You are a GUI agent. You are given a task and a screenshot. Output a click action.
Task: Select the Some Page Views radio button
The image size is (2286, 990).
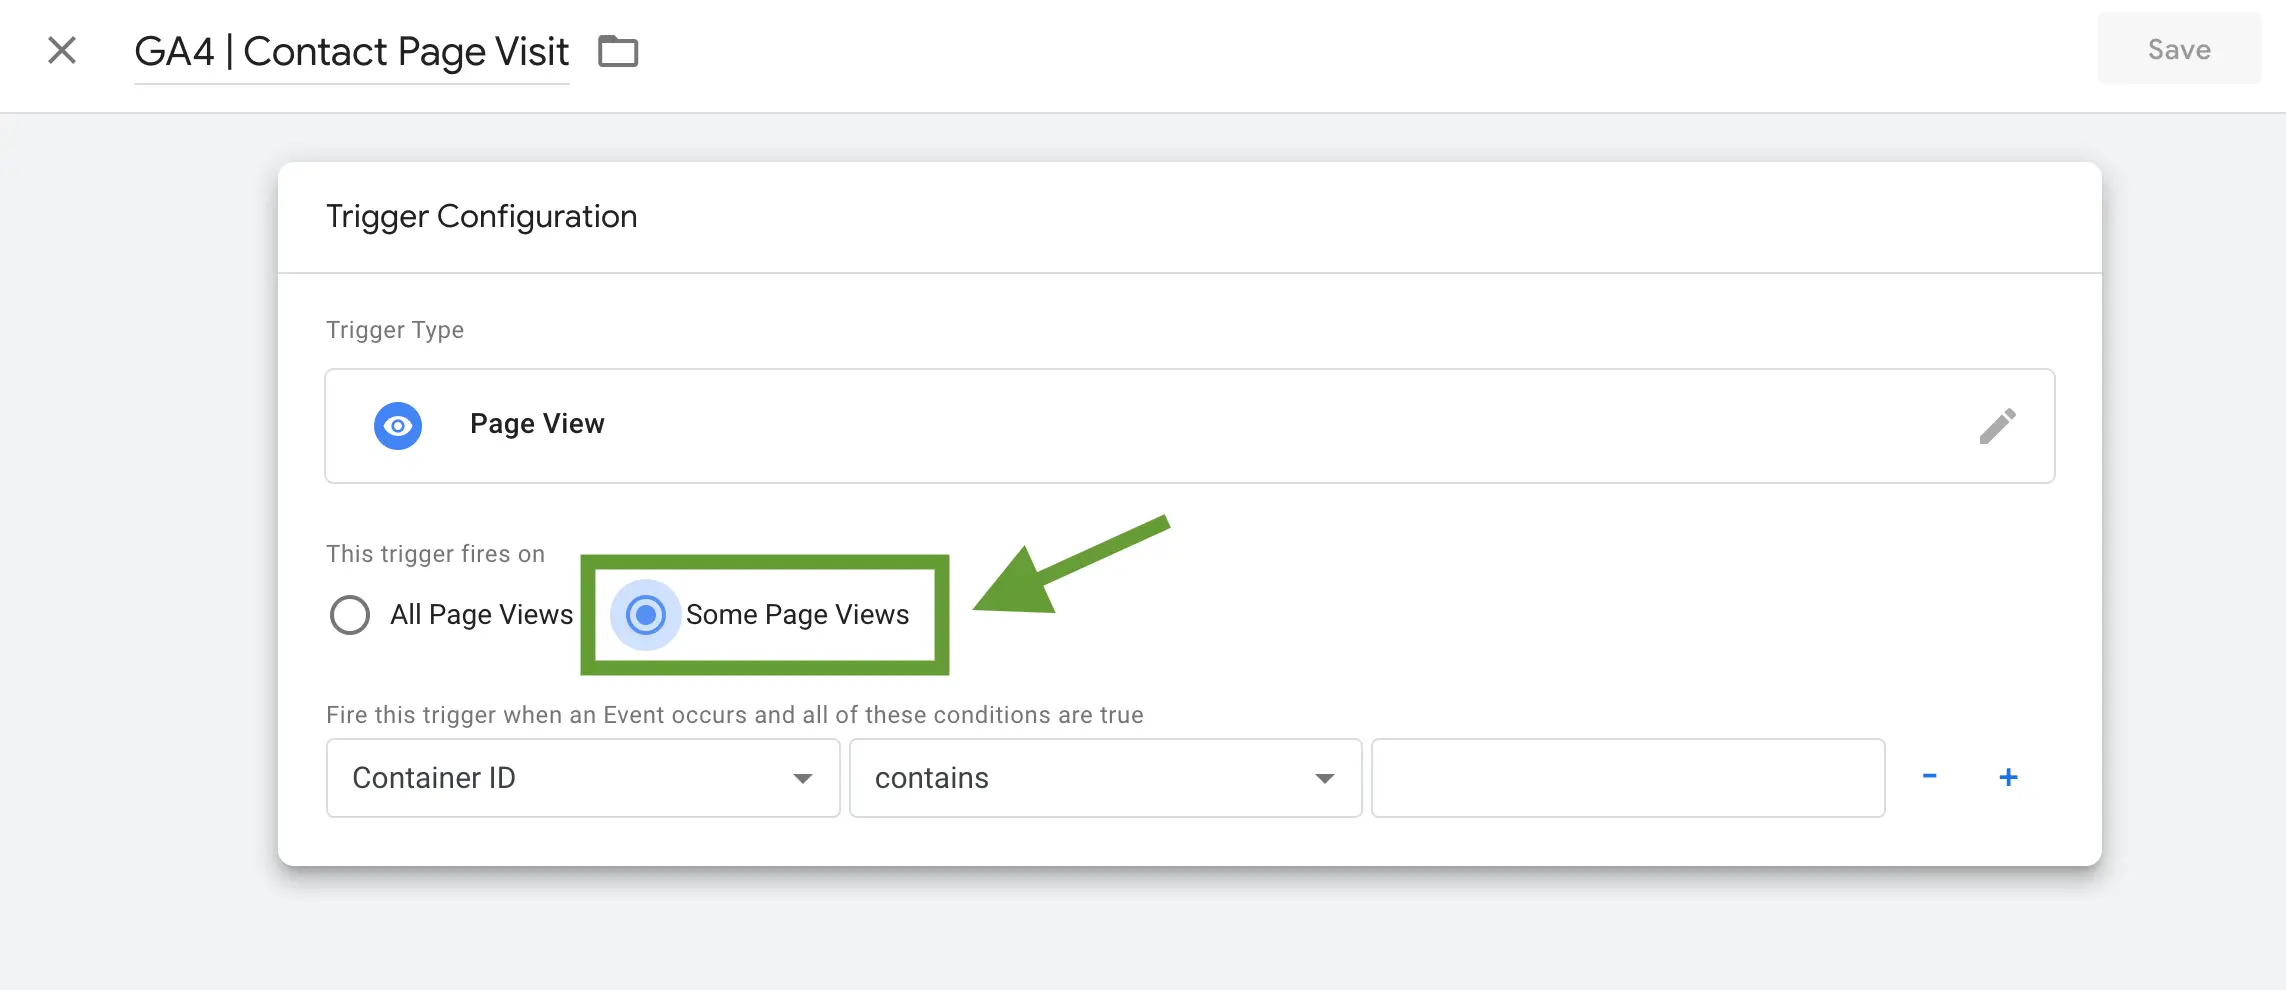pyautogui.click(x=646, y=615)
